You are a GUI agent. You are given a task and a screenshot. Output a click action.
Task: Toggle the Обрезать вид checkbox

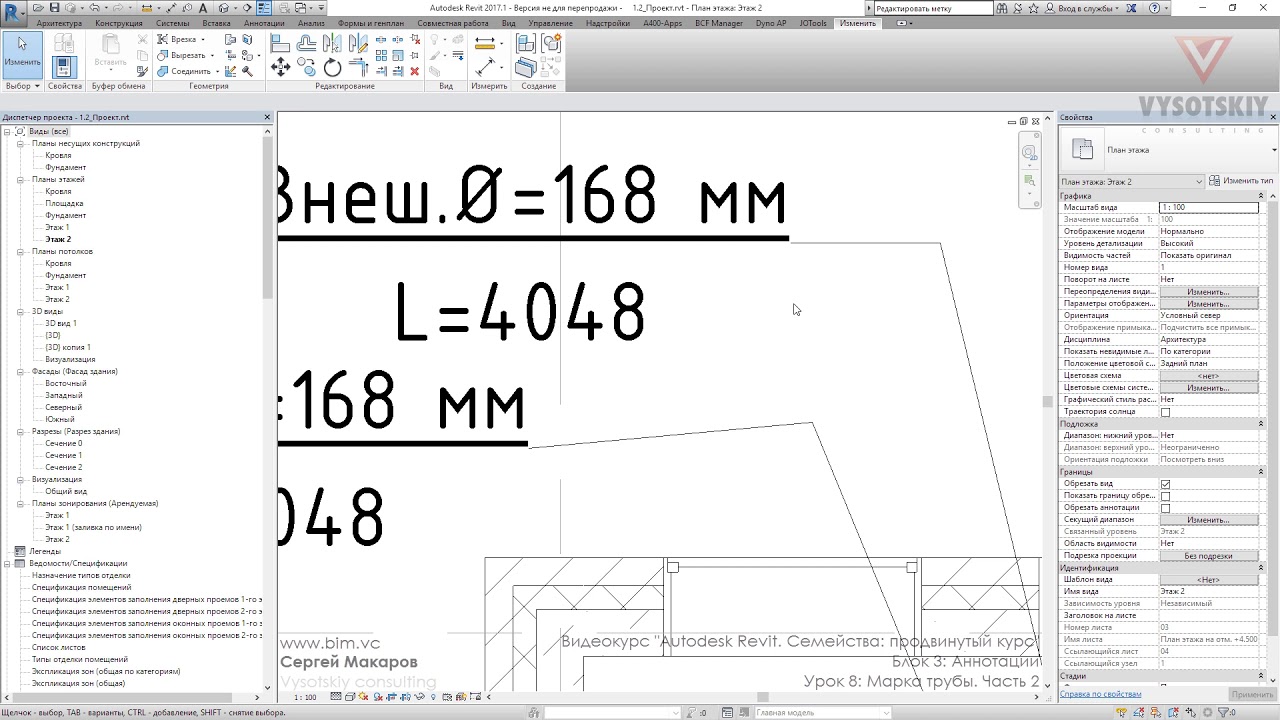1165,484
